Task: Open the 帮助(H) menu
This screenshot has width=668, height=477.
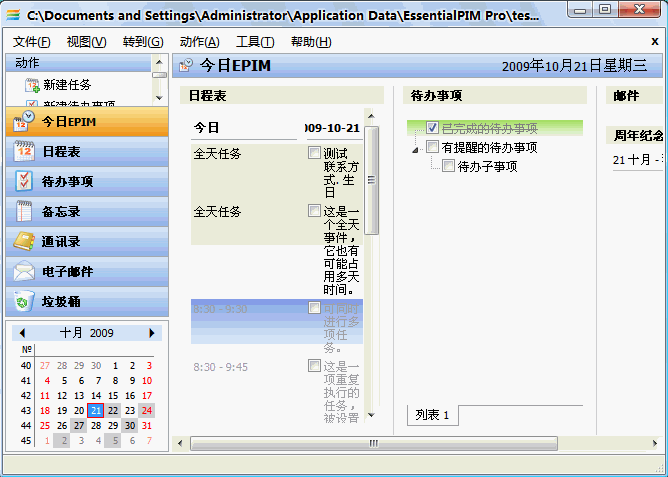Action: [x=311, y=42]
